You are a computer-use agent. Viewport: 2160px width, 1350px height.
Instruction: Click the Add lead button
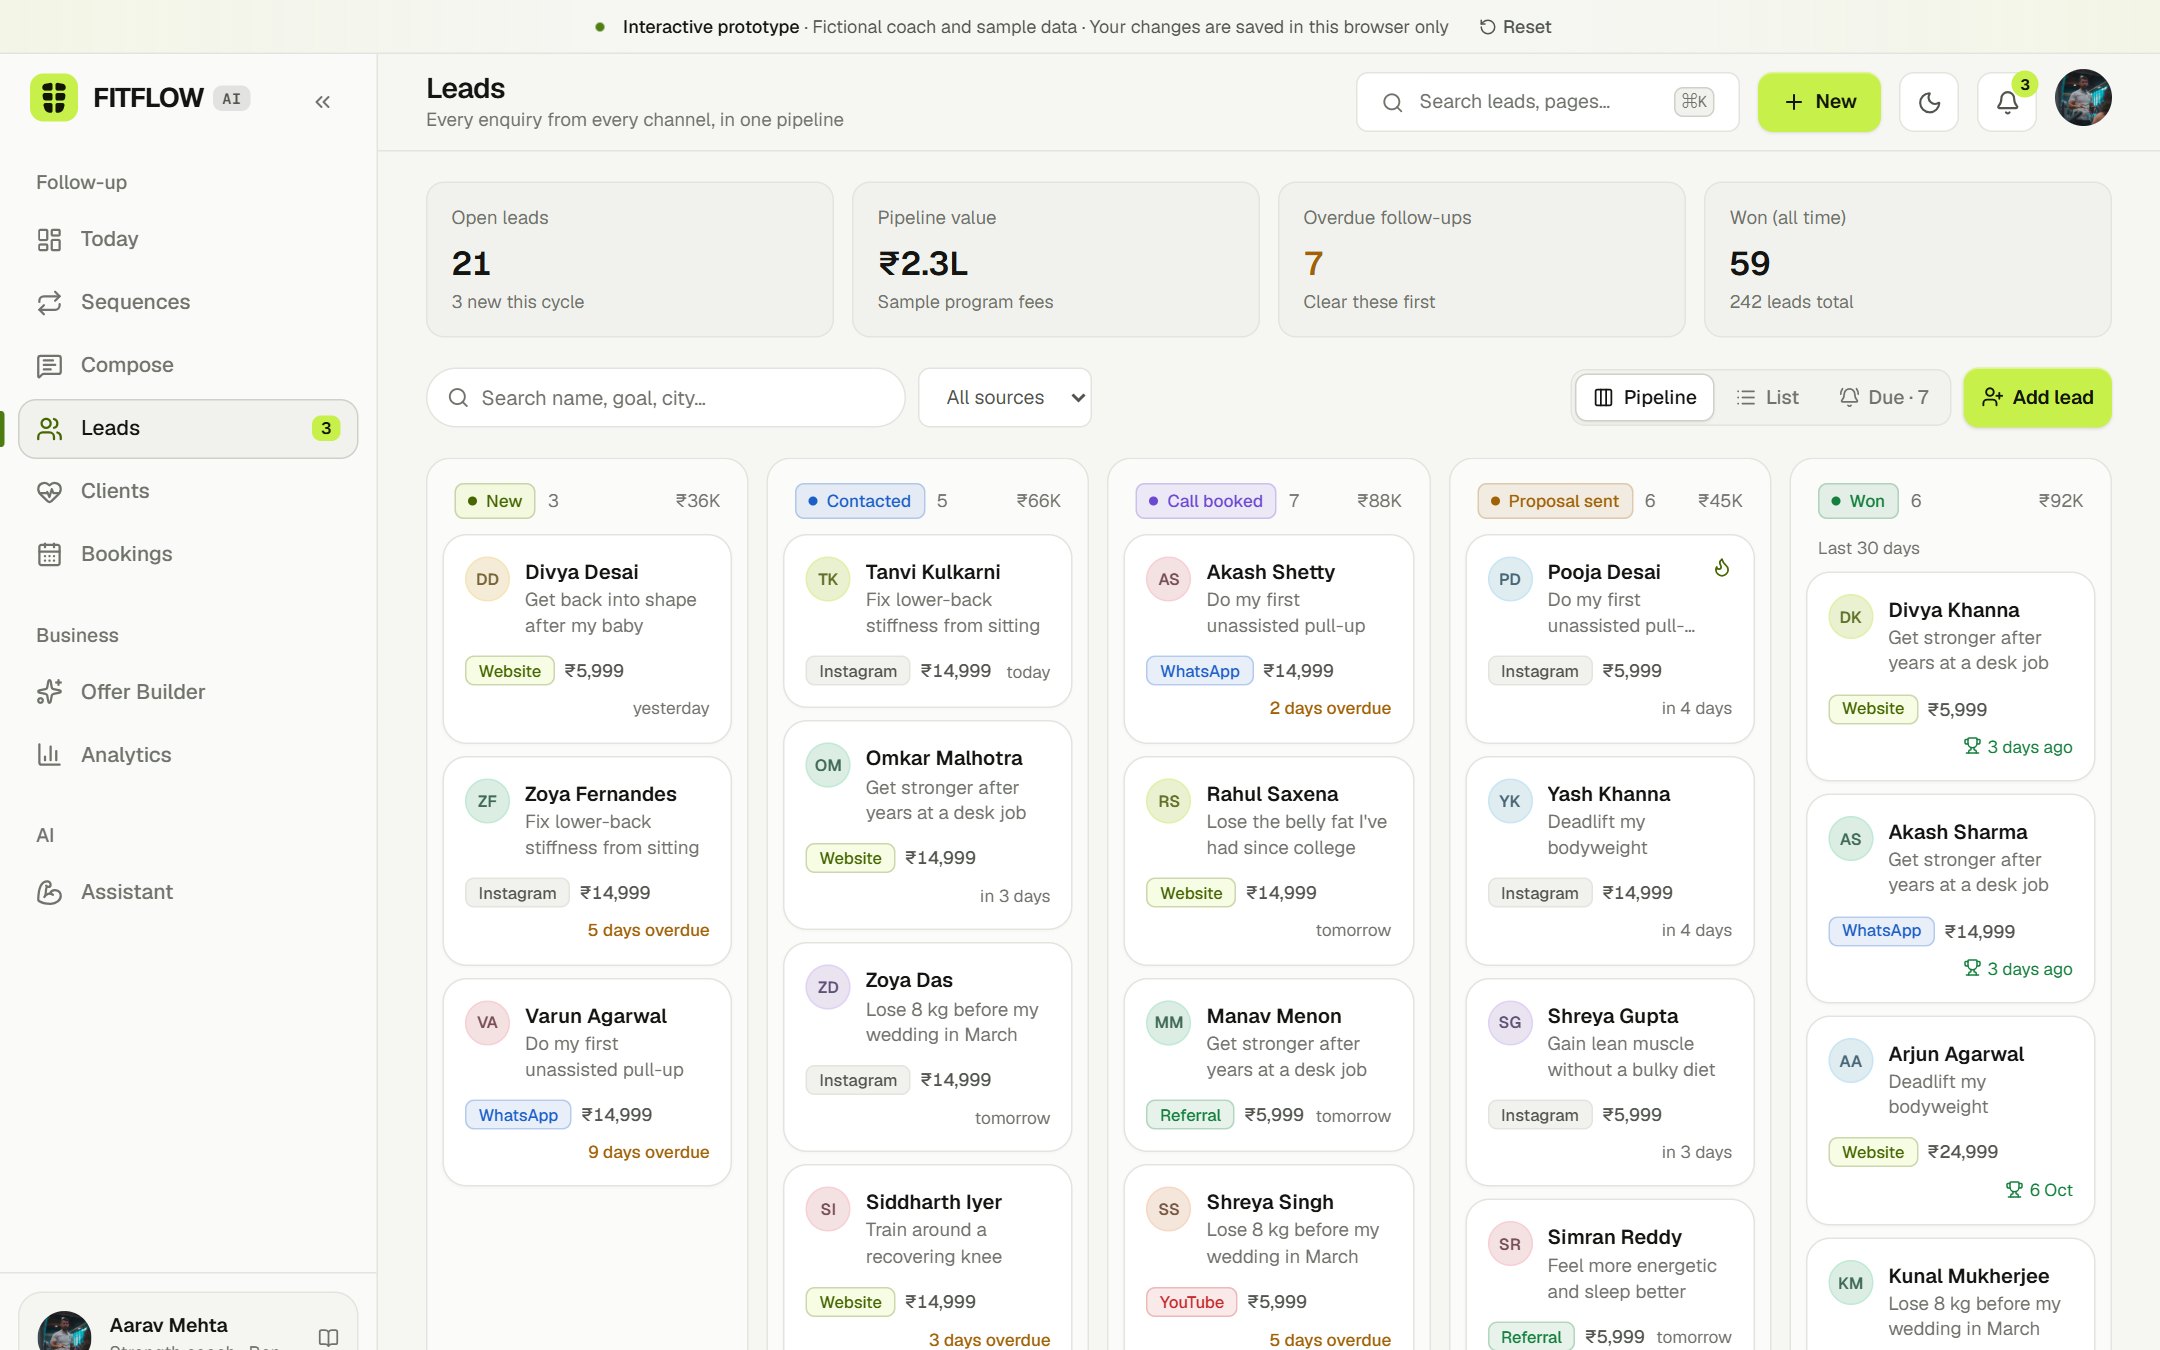(2037, 398)
